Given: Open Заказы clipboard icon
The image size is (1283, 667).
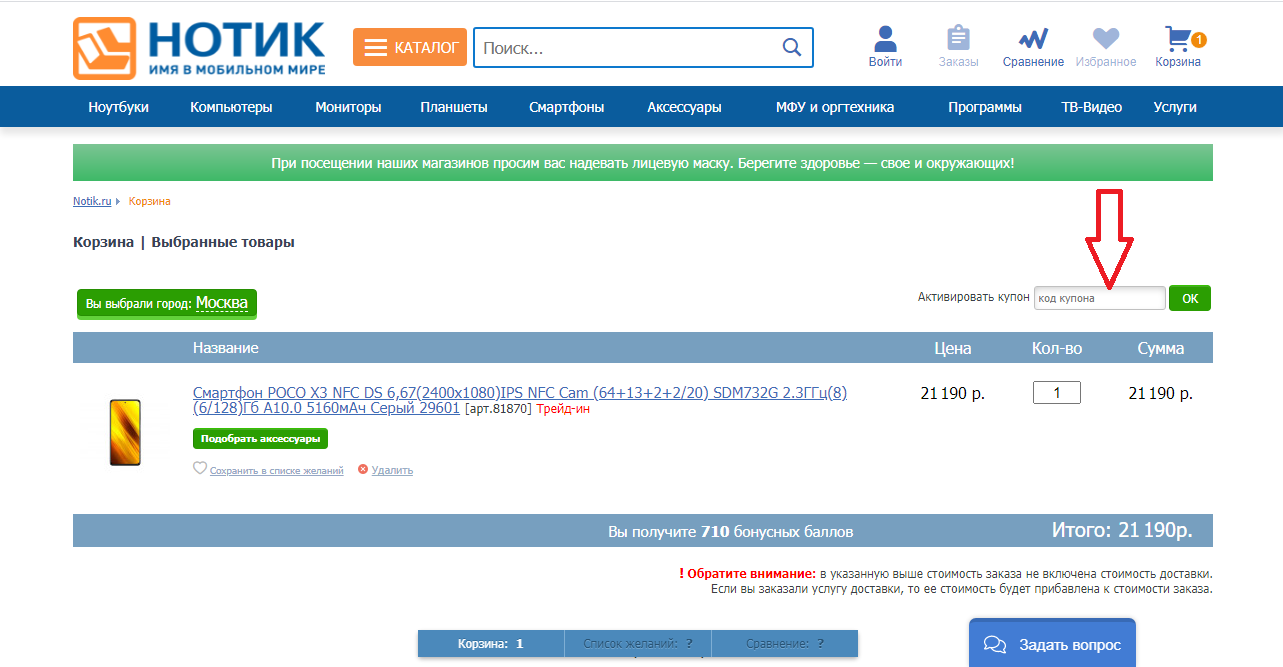Looking at the screenshot, I should pos(959,38).
